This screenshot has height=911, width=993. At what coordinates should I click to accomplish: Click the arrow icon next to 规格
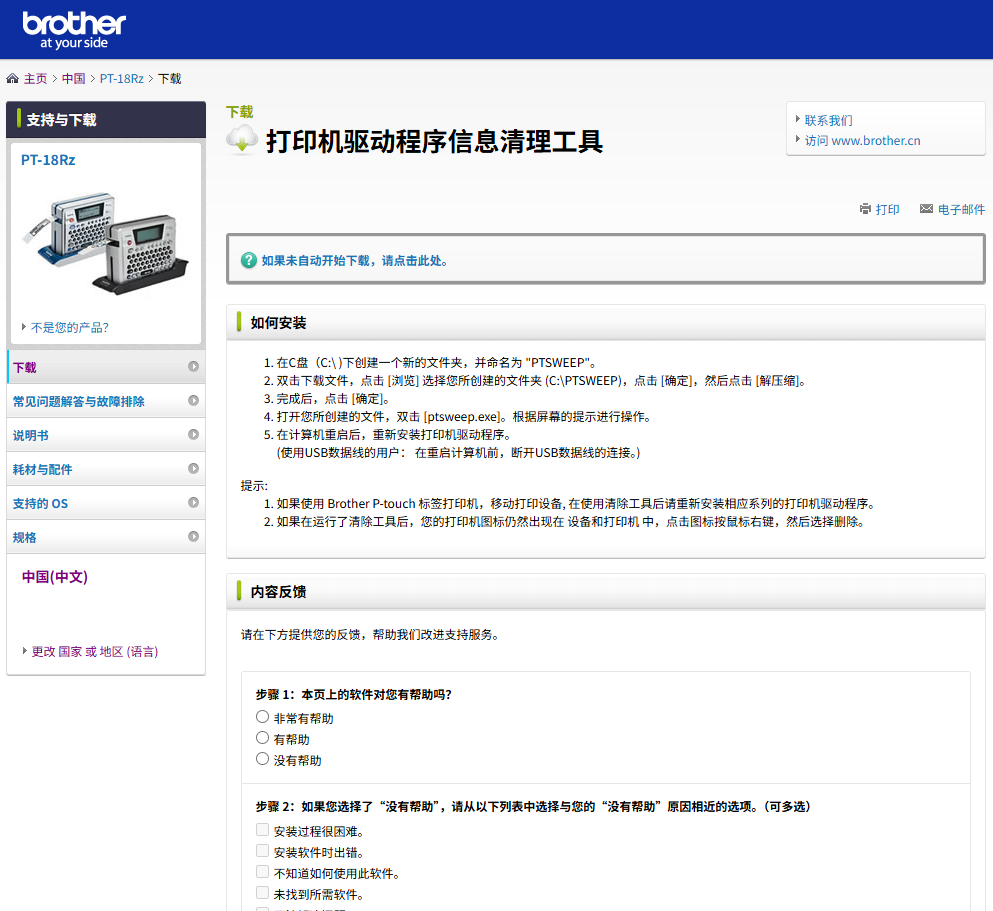point(193,537)
